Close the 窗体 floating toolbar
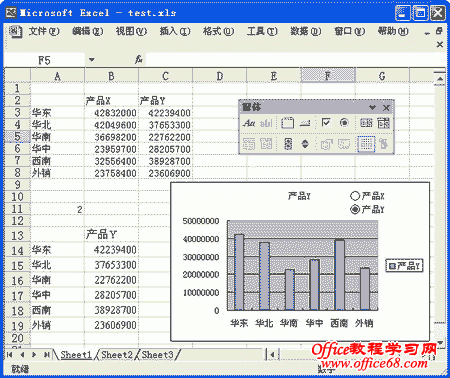 pyautogui.click(x=386, y=108)
